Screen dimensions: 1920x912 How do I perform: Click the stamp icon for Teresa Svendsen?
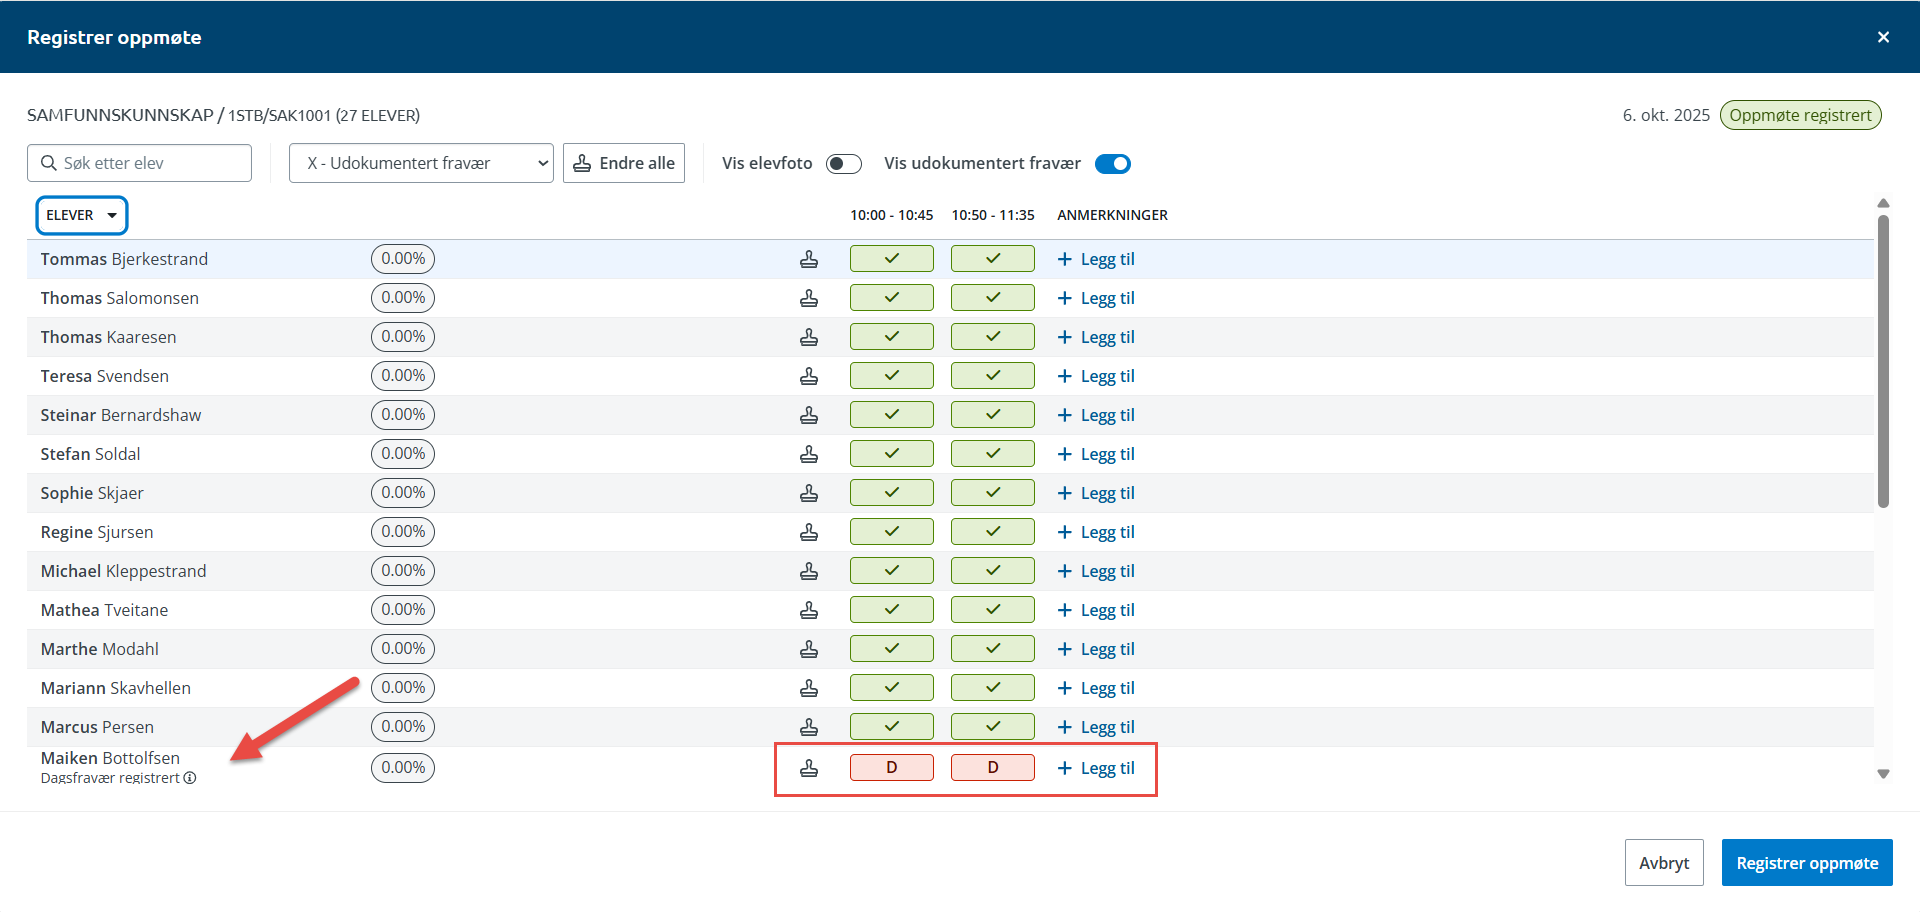click(x=809, y=376)
